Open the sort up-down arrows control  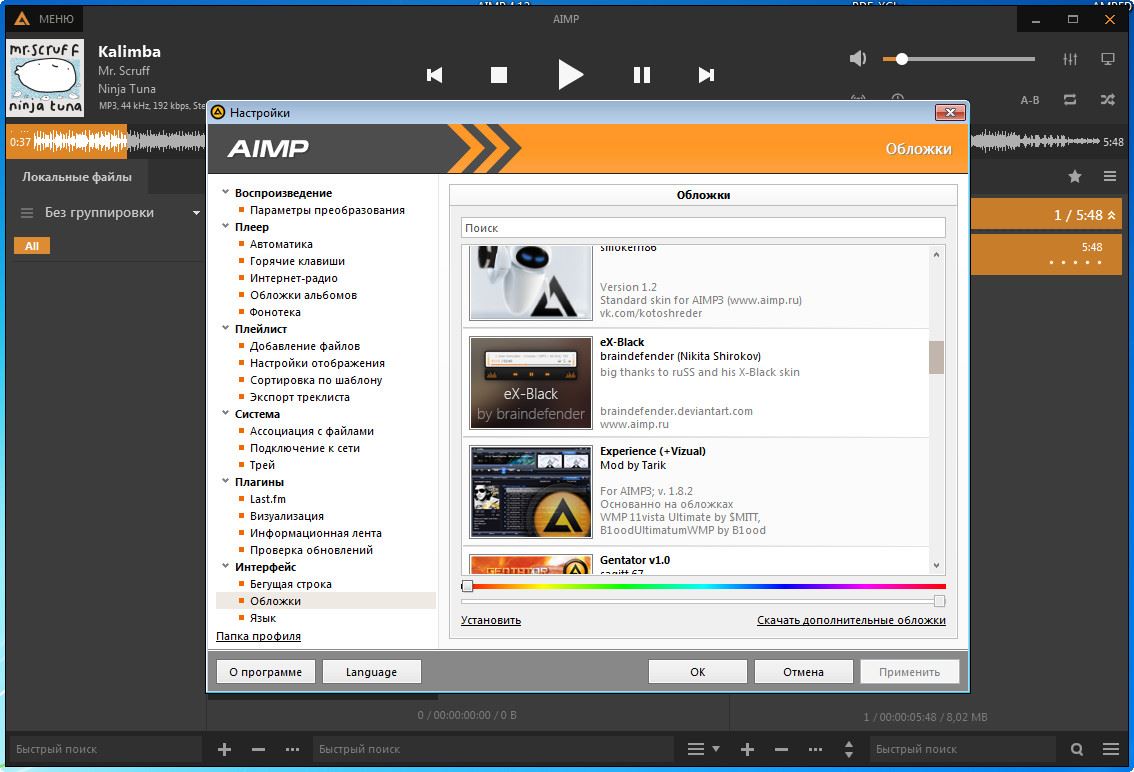848,750
